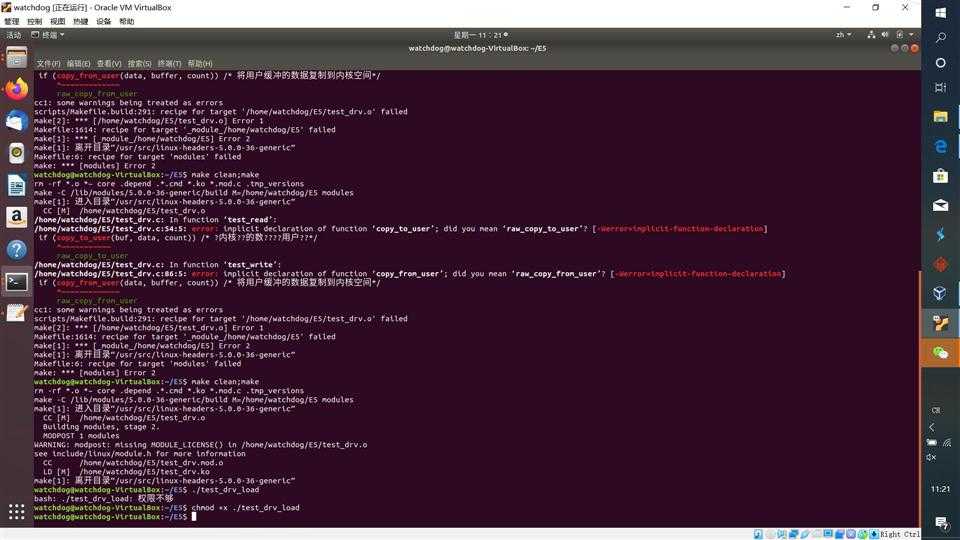Screen dimensions: 960x540
Task: Open the Amazon launcher icon
Action: 17,217
